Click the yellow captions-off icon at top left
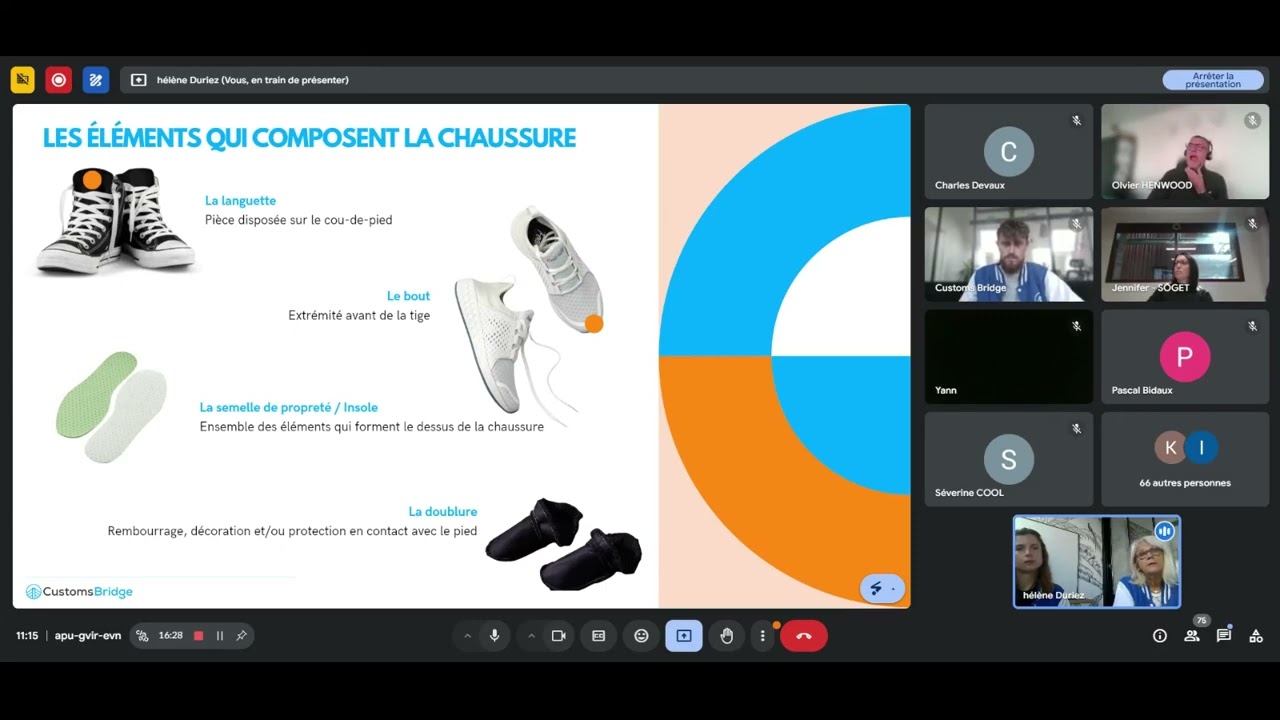The height and width of the screenshot is (720, 1280). (23, 80)
